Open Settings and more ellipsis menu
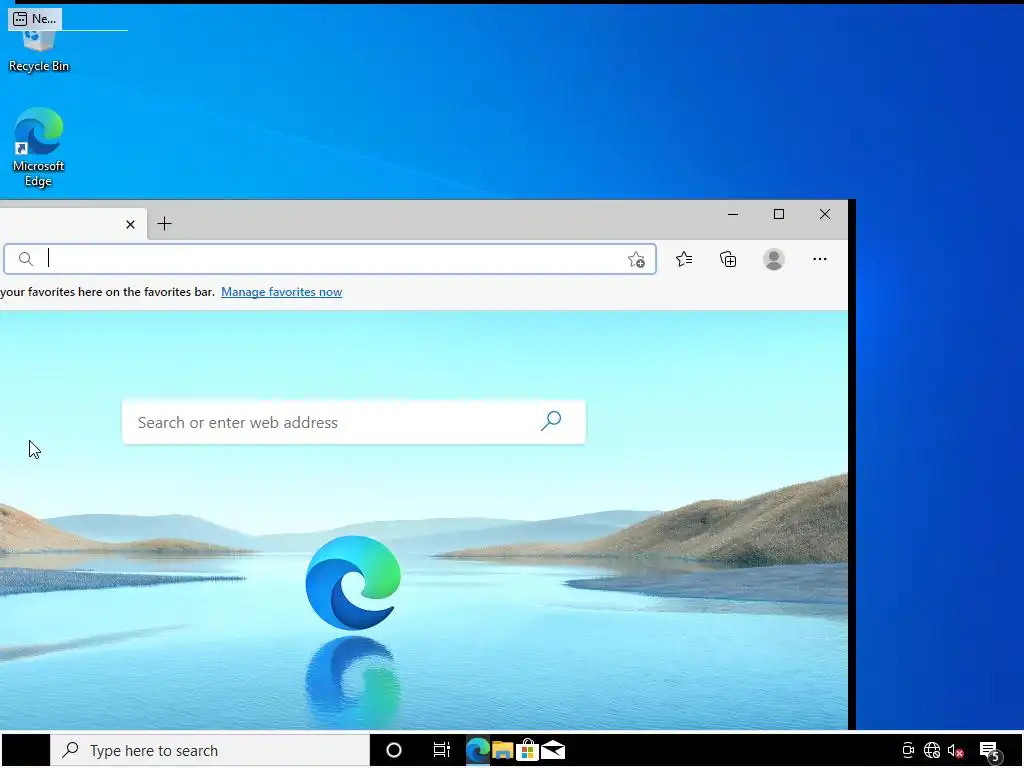The height and width of the screenshot is (768, 1024). (x=820, y=259)
